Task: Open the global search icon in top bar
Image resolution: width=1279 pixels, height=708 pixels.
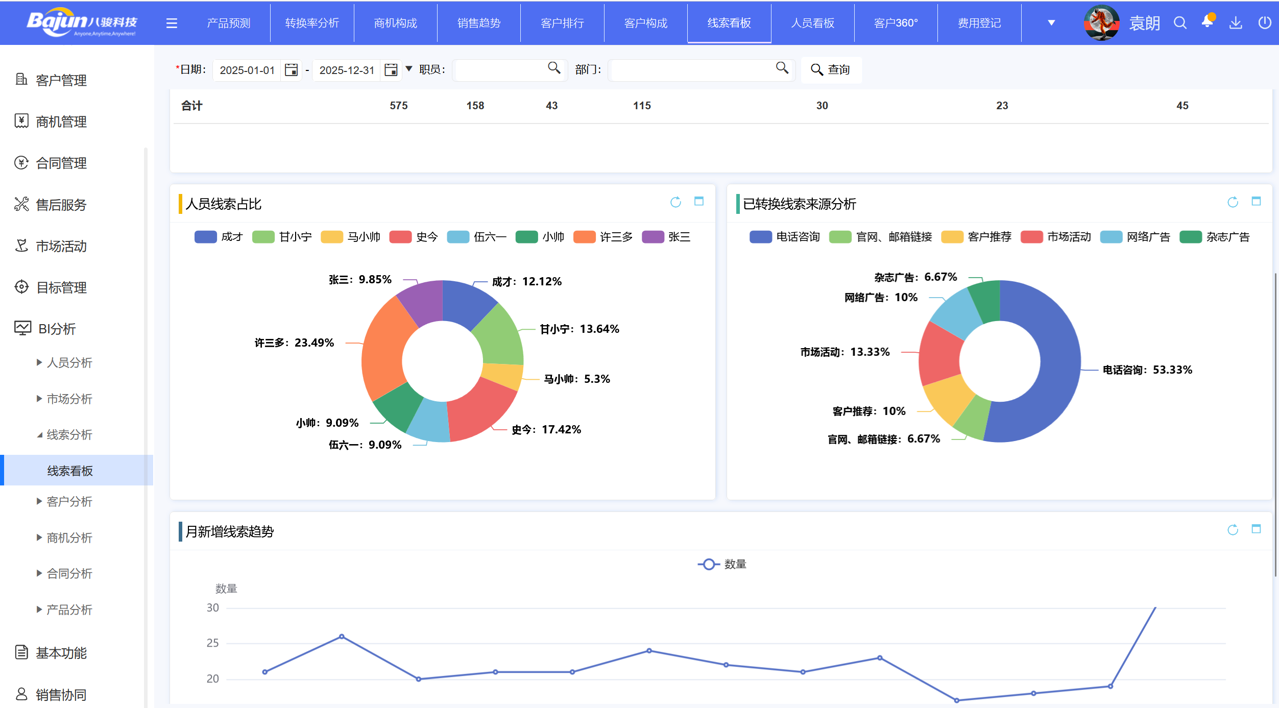Action: [x=1179, y=22]
